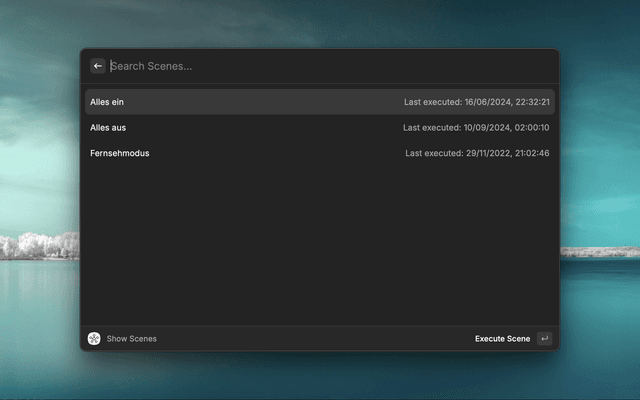The image size is (640, 400).
Task: Click the Show Scenes label
Action: 131,339
